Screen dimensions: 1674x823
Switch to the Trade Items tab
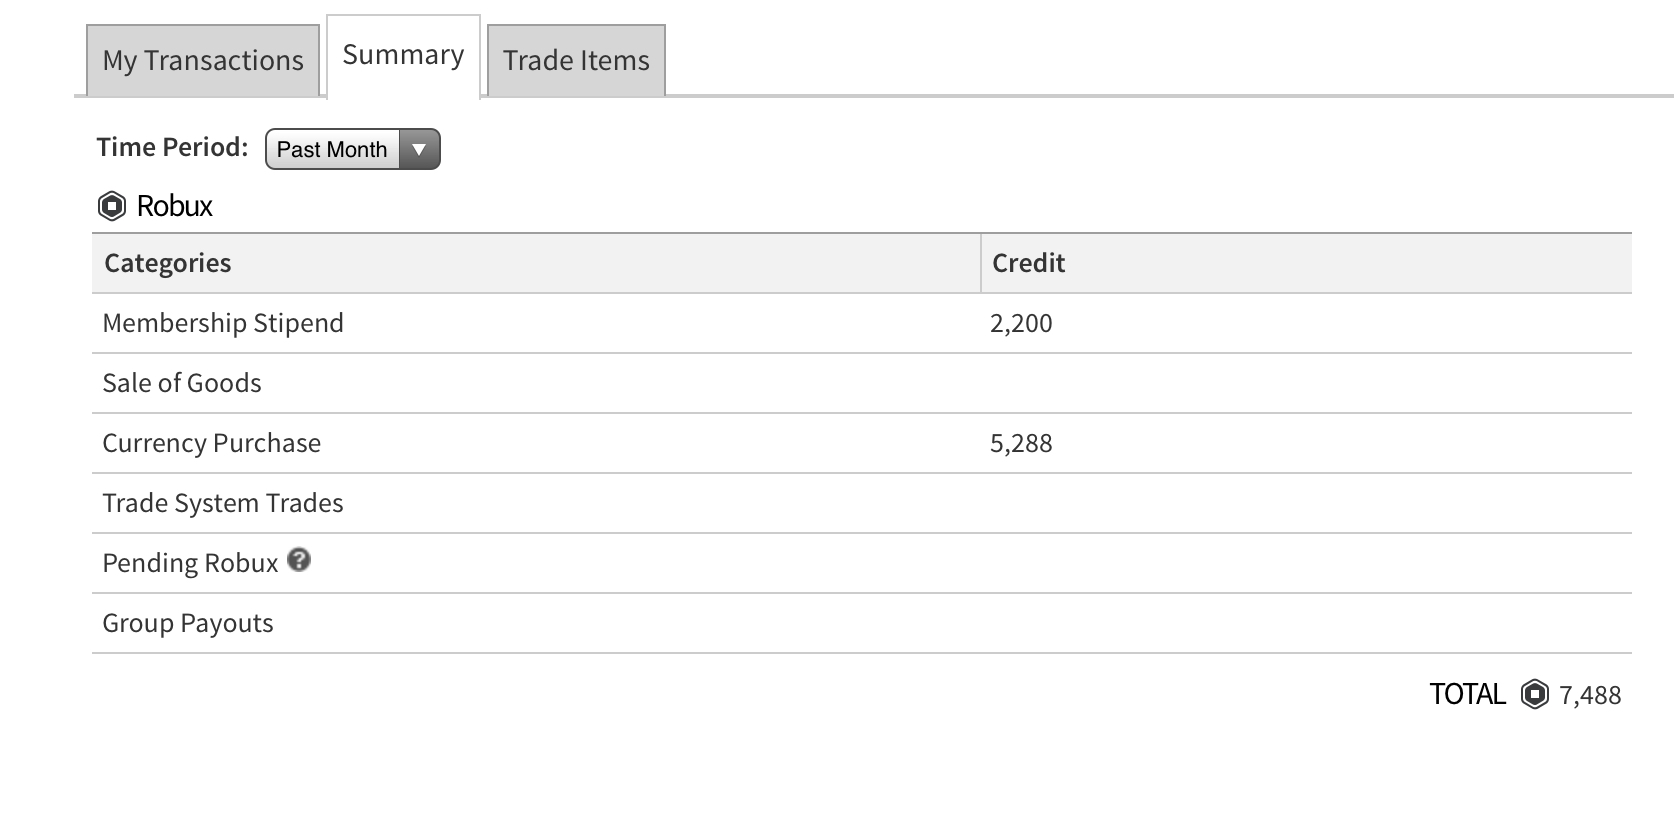(576, 61)
